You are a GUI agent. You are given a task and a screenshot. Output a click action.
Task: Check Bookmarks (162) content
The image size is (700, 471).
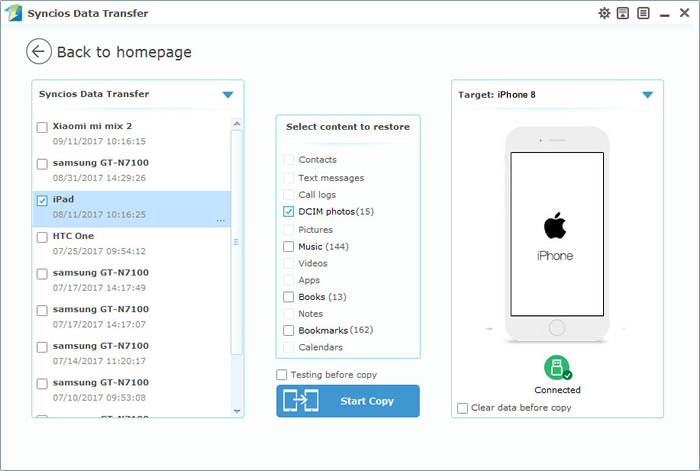288,330
